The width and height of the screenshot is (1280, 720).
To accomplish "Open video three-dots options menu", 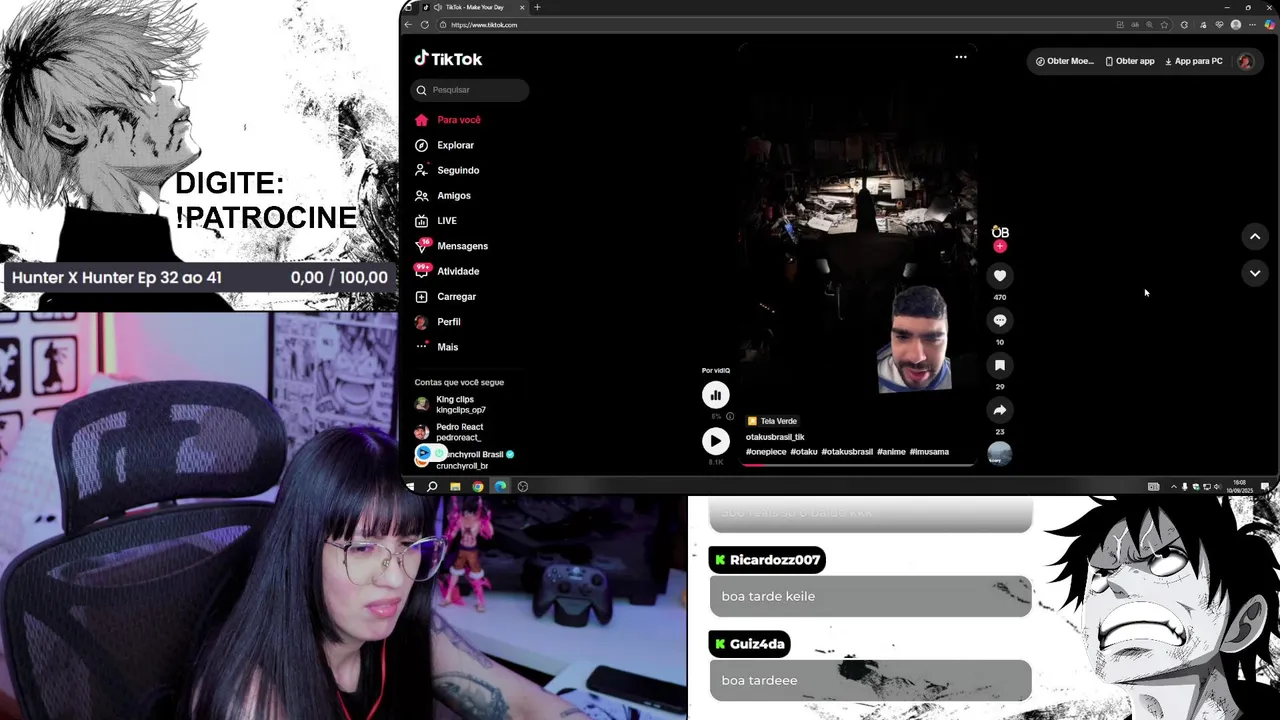I will pyautogui.click(x=961, y=57).
